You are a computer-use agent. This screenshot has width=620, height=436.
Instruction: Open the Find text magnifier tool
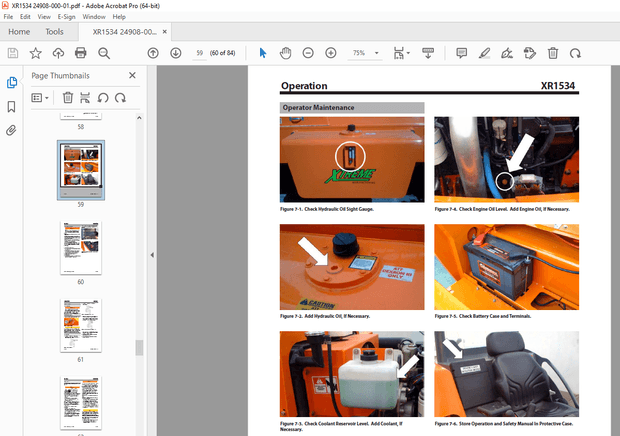point(104,53)
